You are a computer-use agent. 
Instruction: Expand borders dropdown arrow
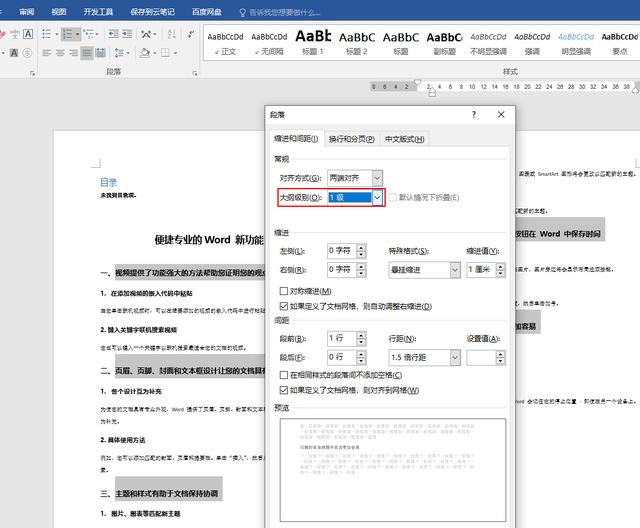pos(175,53)
